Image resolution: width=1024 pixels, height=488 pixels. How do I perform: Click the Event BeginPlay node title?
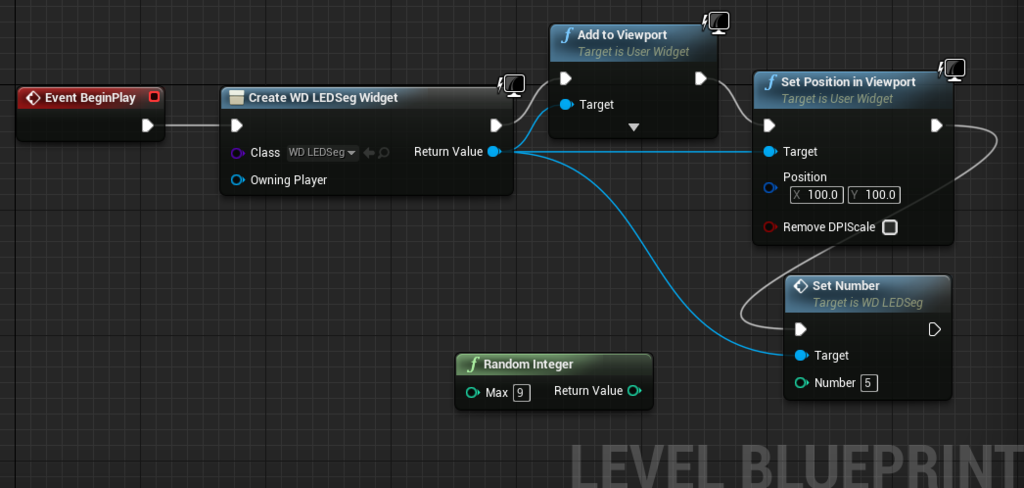point(90,98)
